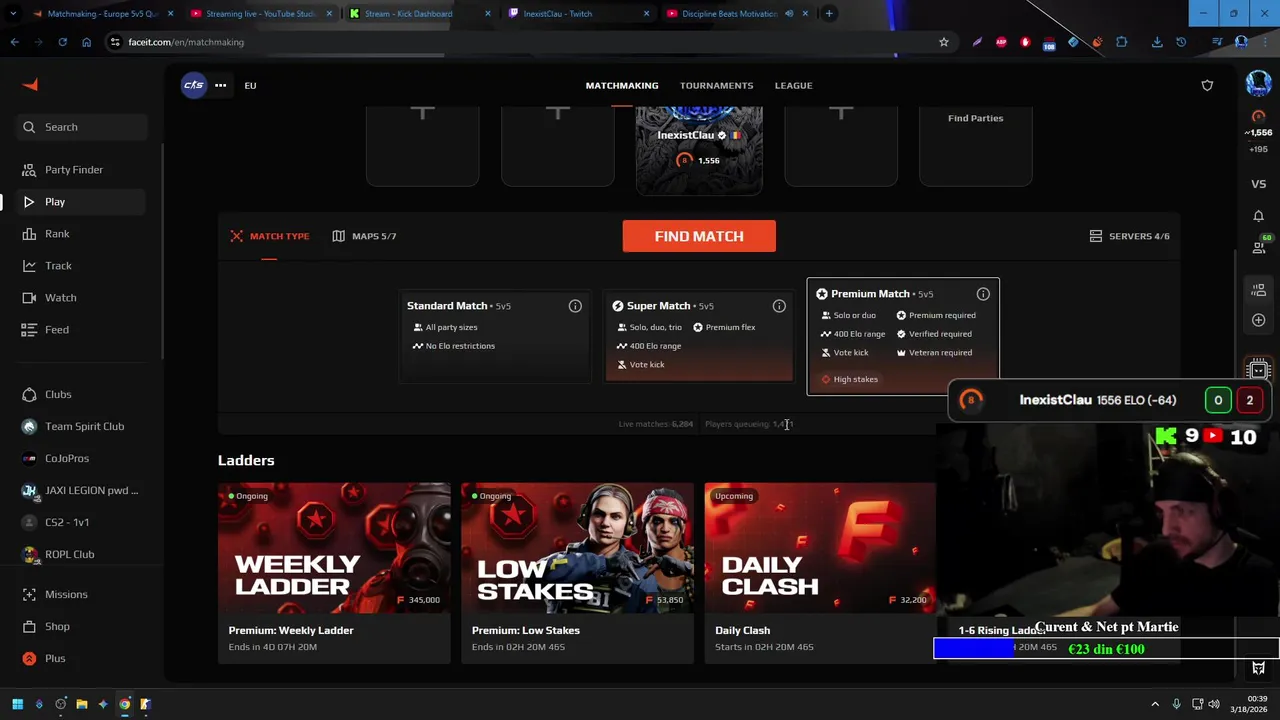Click the Chrome profile avatar in the toolbar

(1241, 42)
